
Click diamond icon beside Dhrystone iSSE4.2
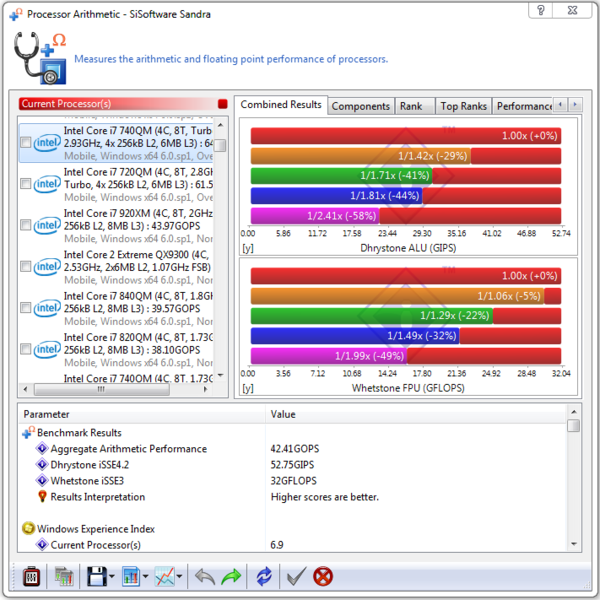42,464
